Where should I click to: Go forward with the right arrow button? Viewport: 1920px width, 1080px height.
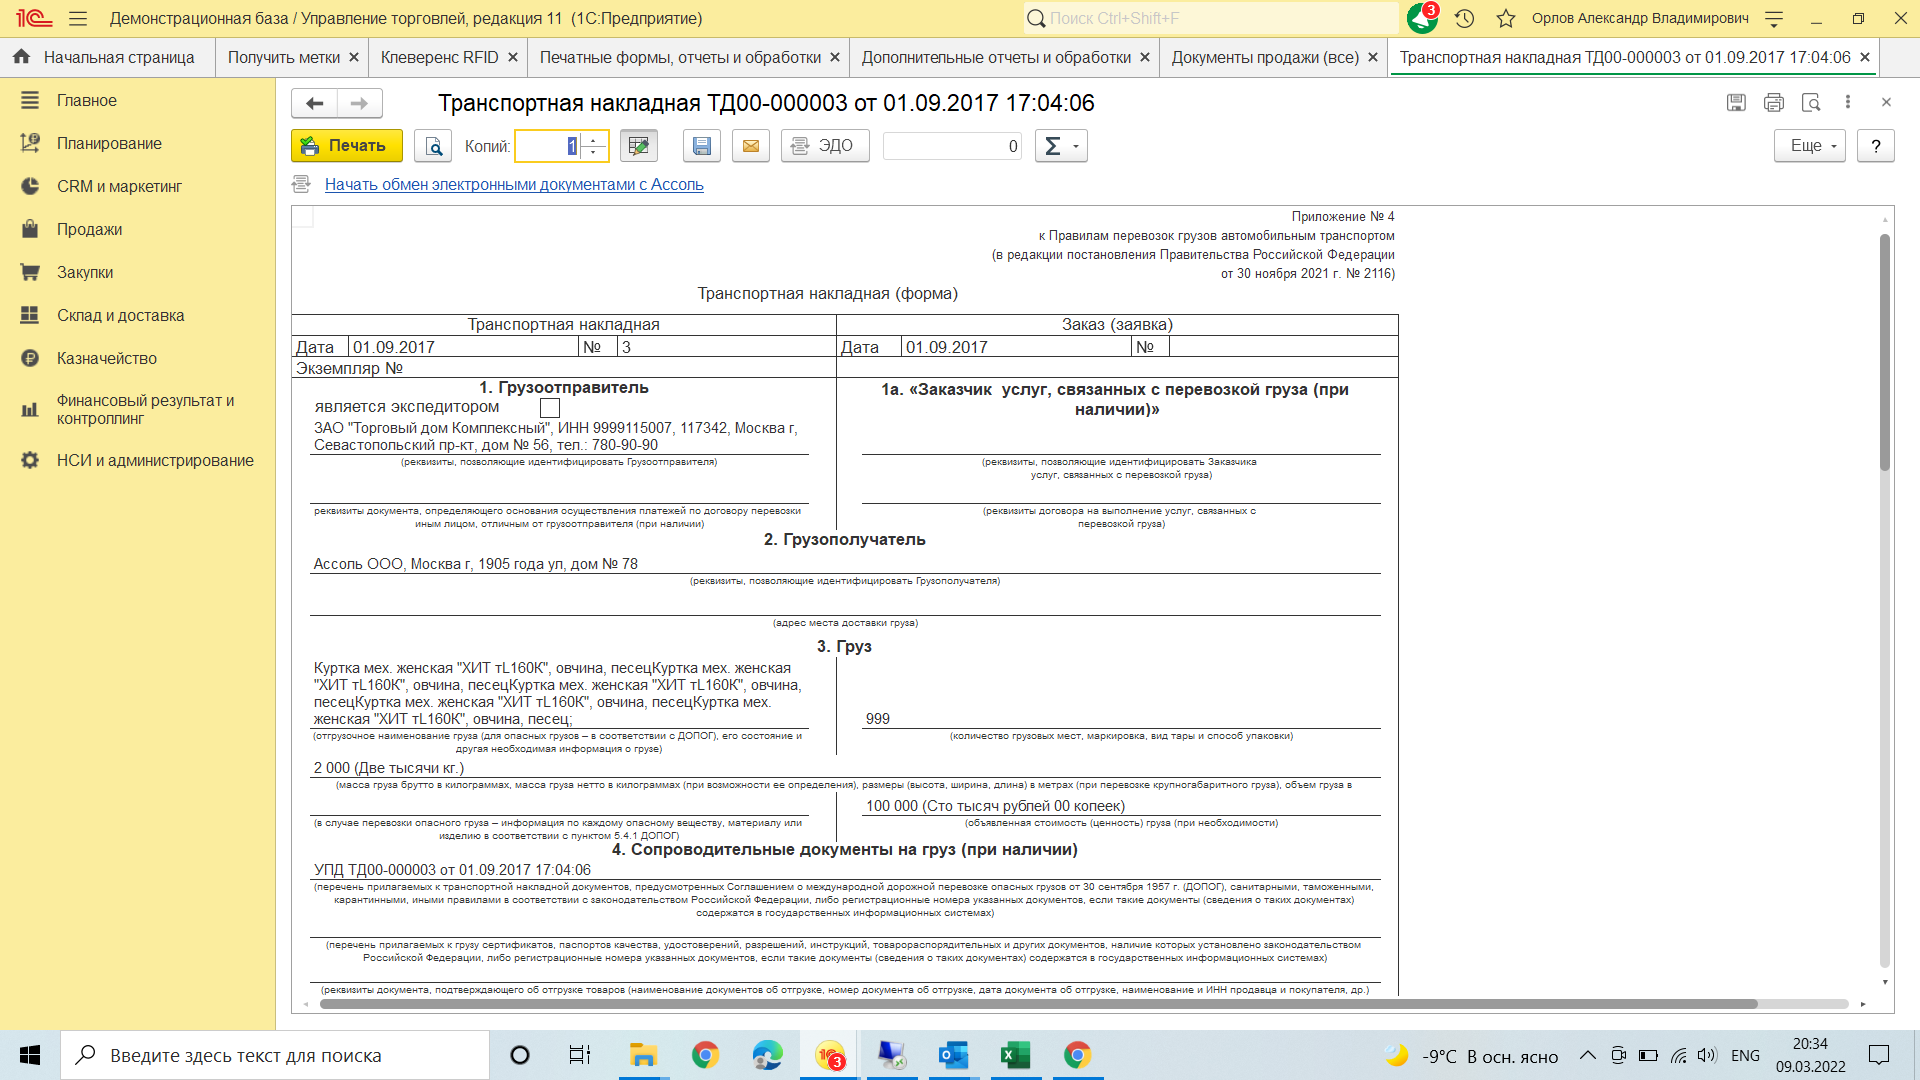click(x=360, y=103)
